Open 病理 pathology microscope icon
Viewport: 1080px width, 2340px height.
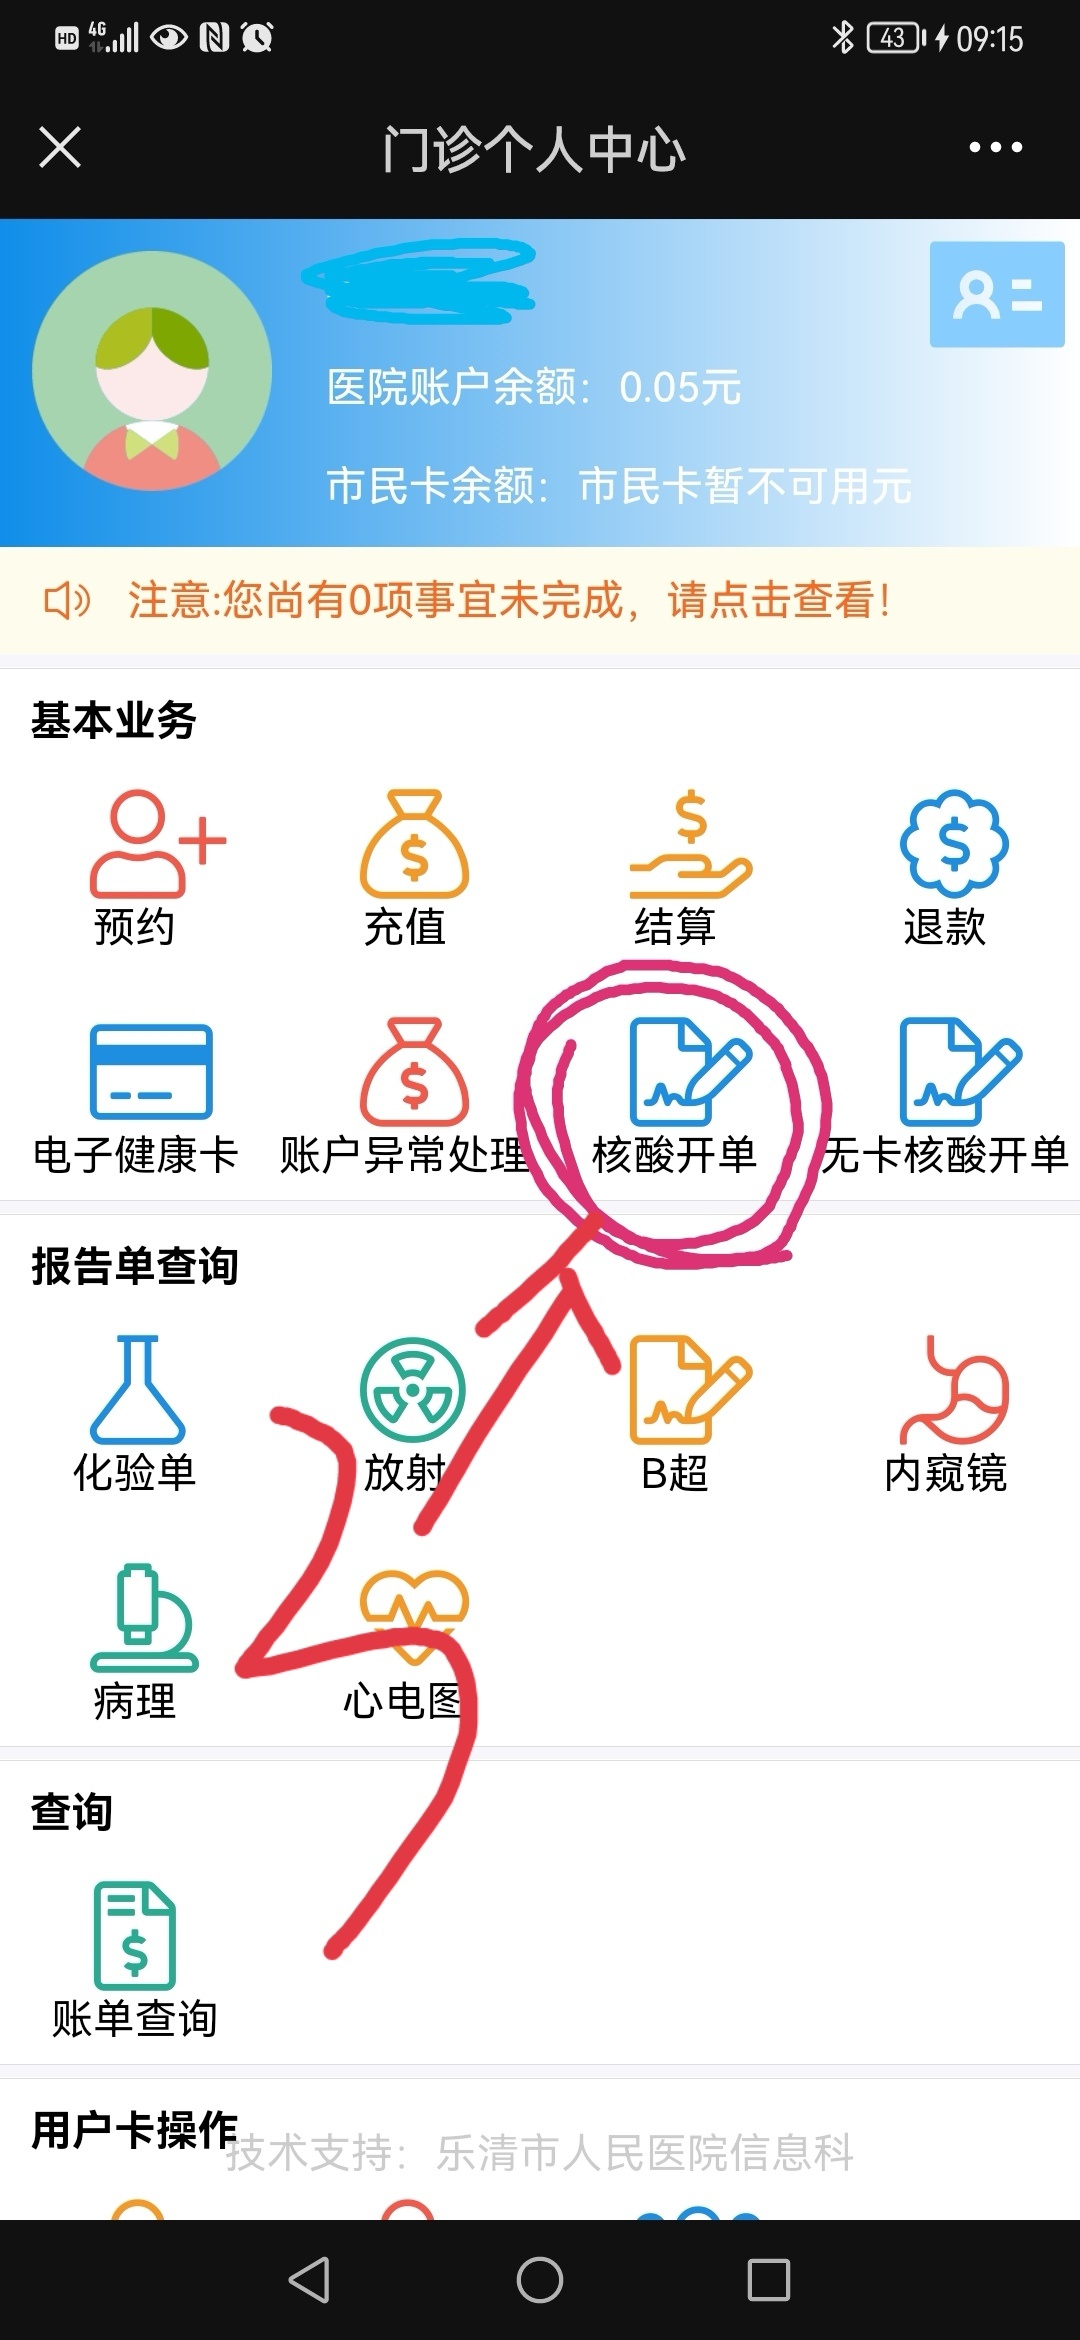point(144,1617)
